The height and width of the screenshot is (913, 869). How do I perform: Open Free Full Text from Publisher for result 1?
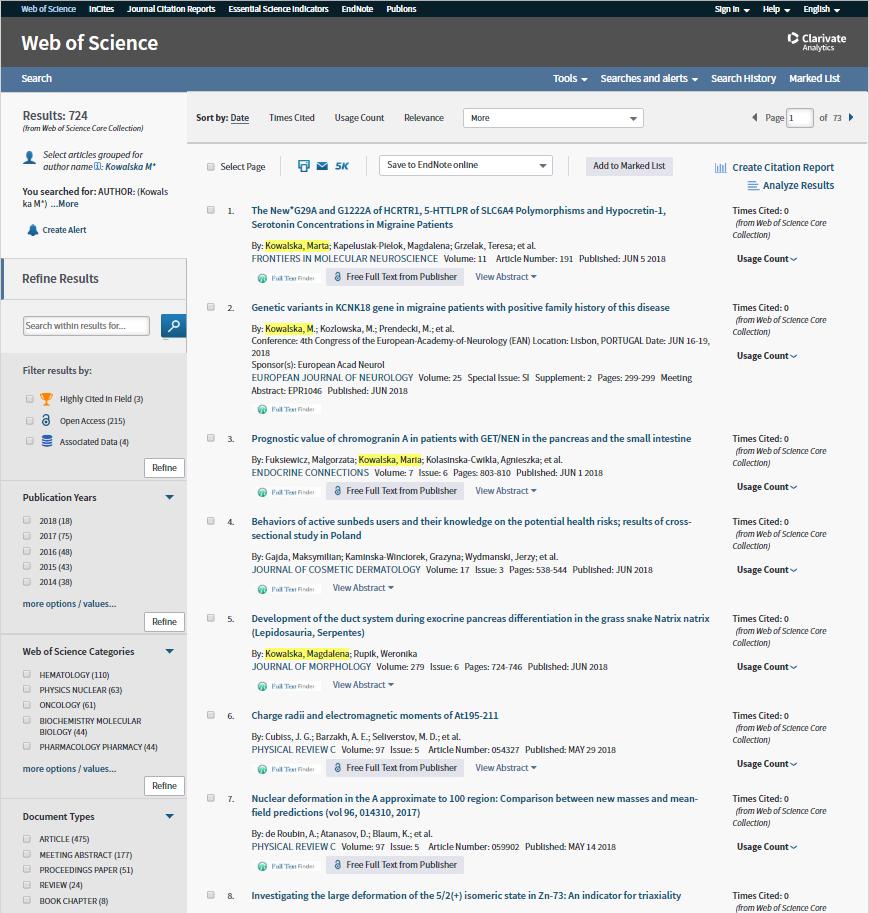click(x=395, y=277)
